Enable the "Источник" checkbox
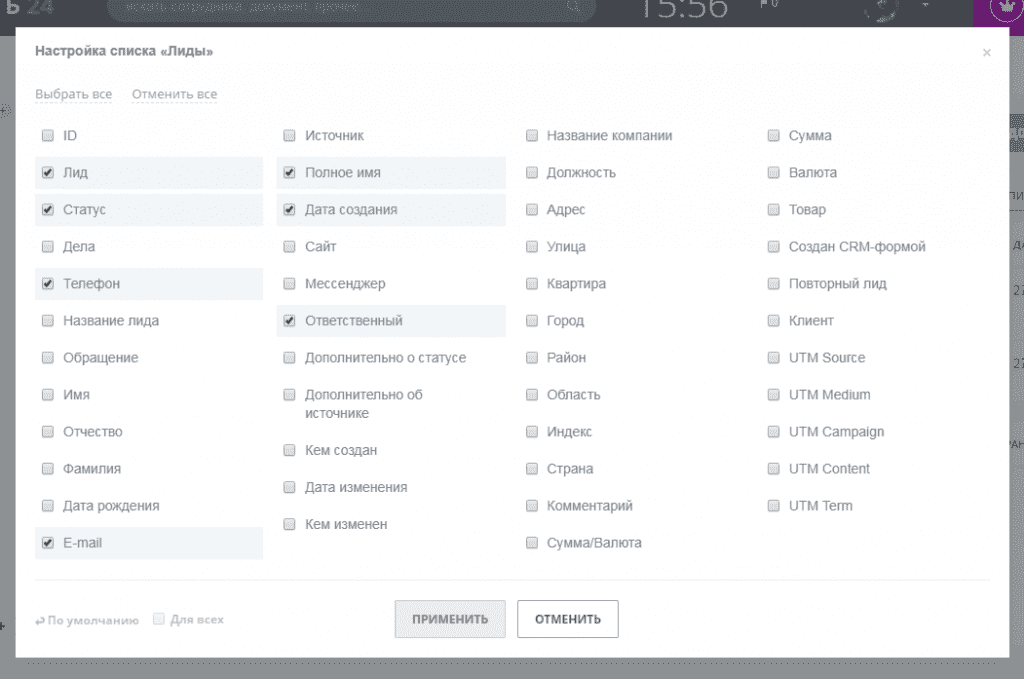Image resolution: width=1024 pixels, height=679 pixels. (290, 136)
